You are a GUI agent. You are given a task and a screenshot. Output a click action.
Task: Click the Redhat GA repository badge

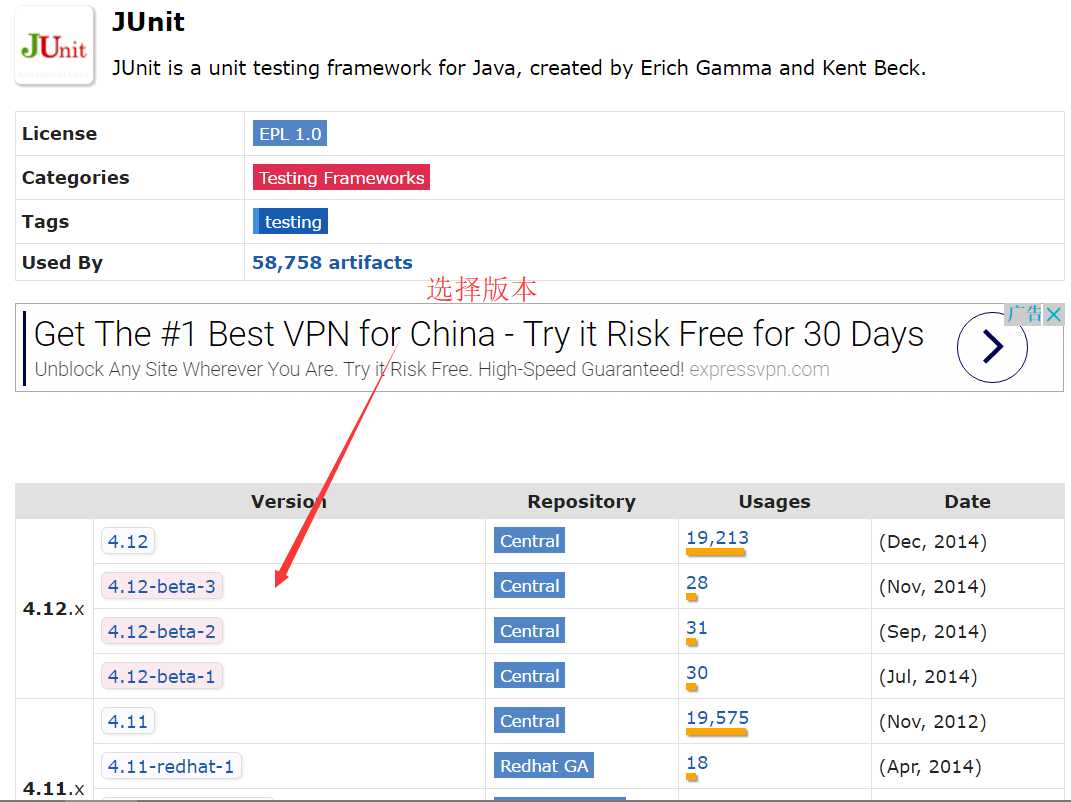click(544, 766)
